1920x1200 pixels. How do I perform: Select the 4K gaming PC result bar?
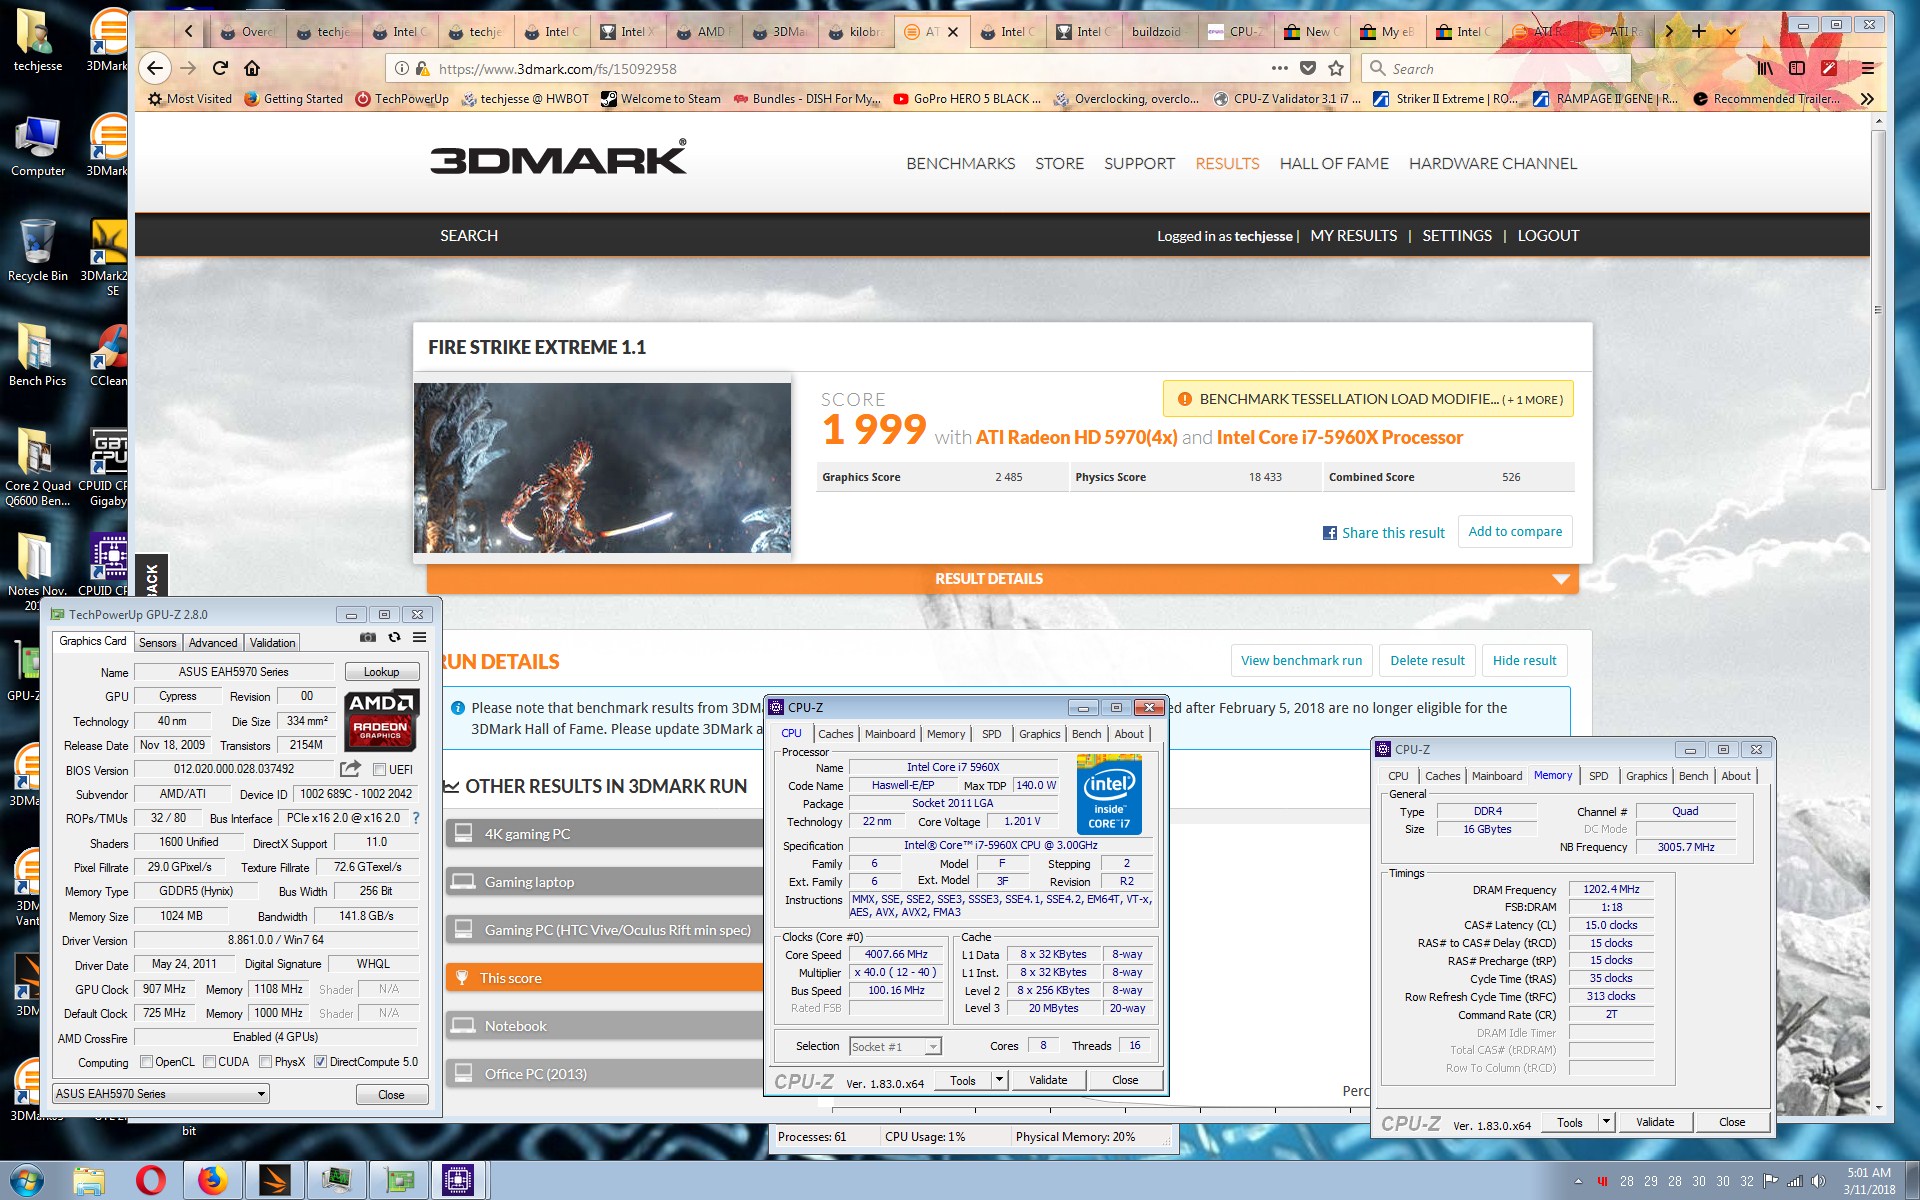604,834
